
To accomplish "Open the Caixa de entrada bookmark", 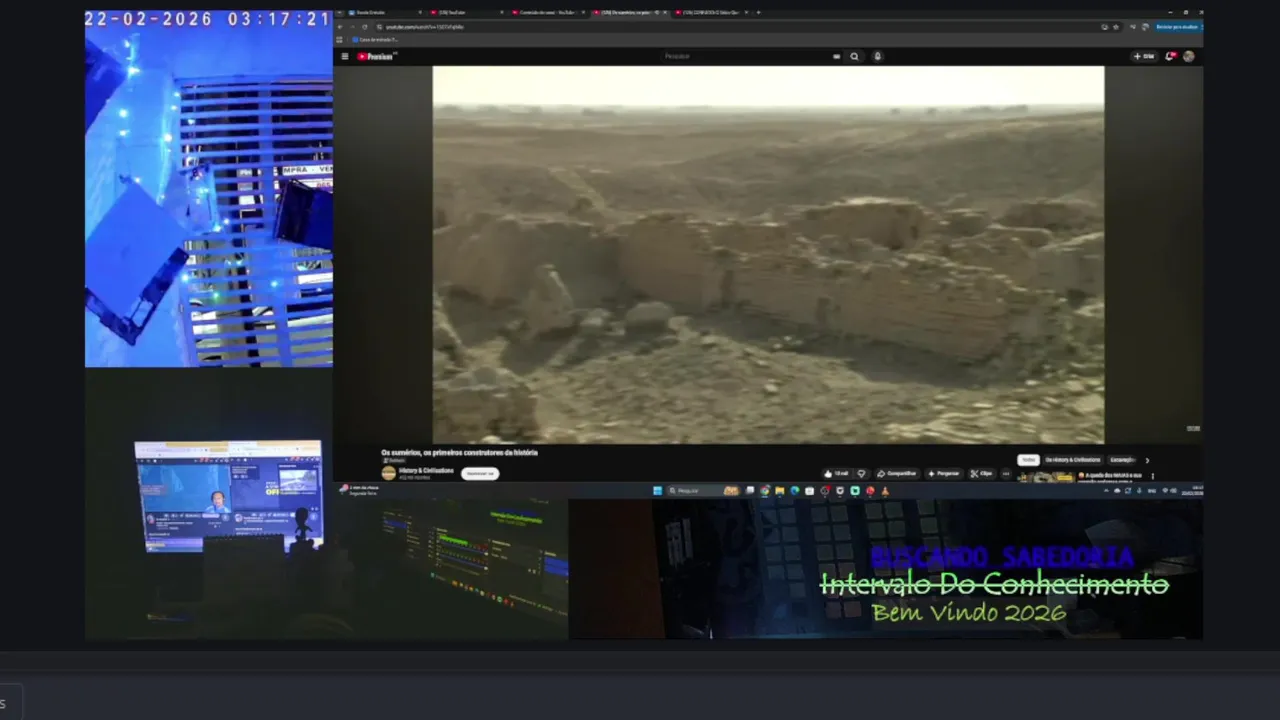I will (375, 39).
